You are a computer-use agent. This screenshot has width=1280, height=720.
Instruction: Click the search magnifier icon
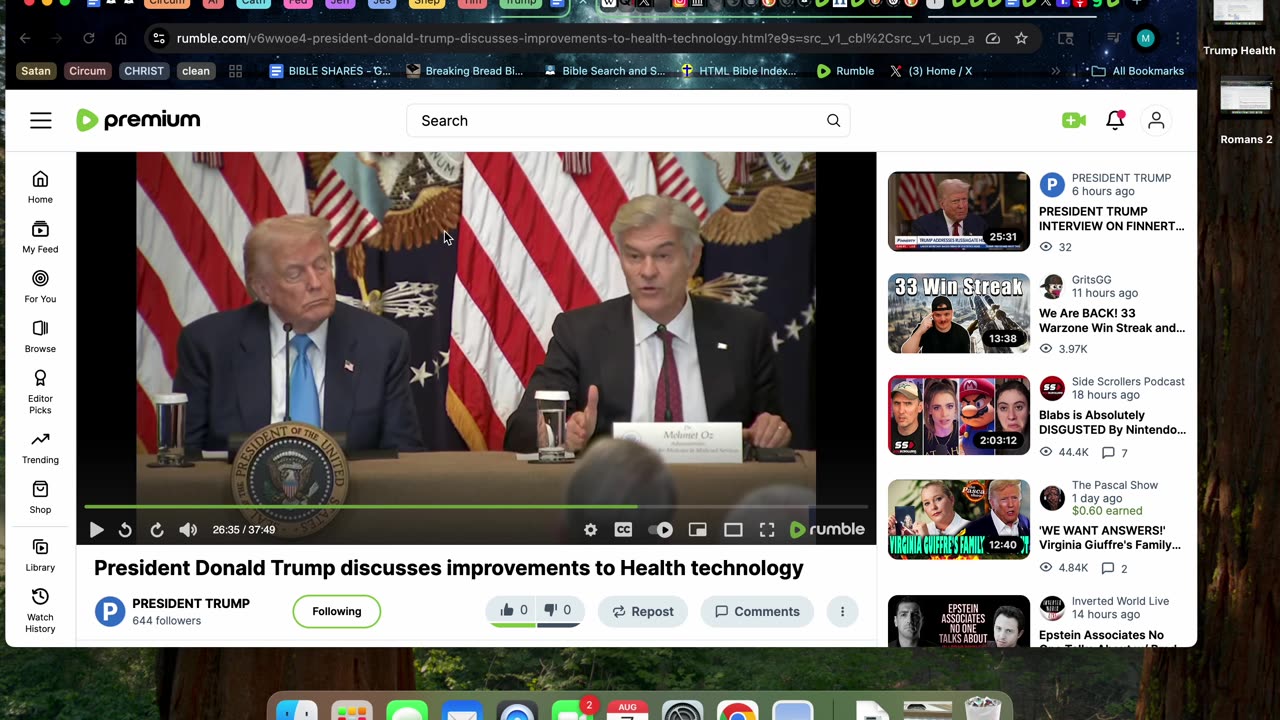point(833,121)
